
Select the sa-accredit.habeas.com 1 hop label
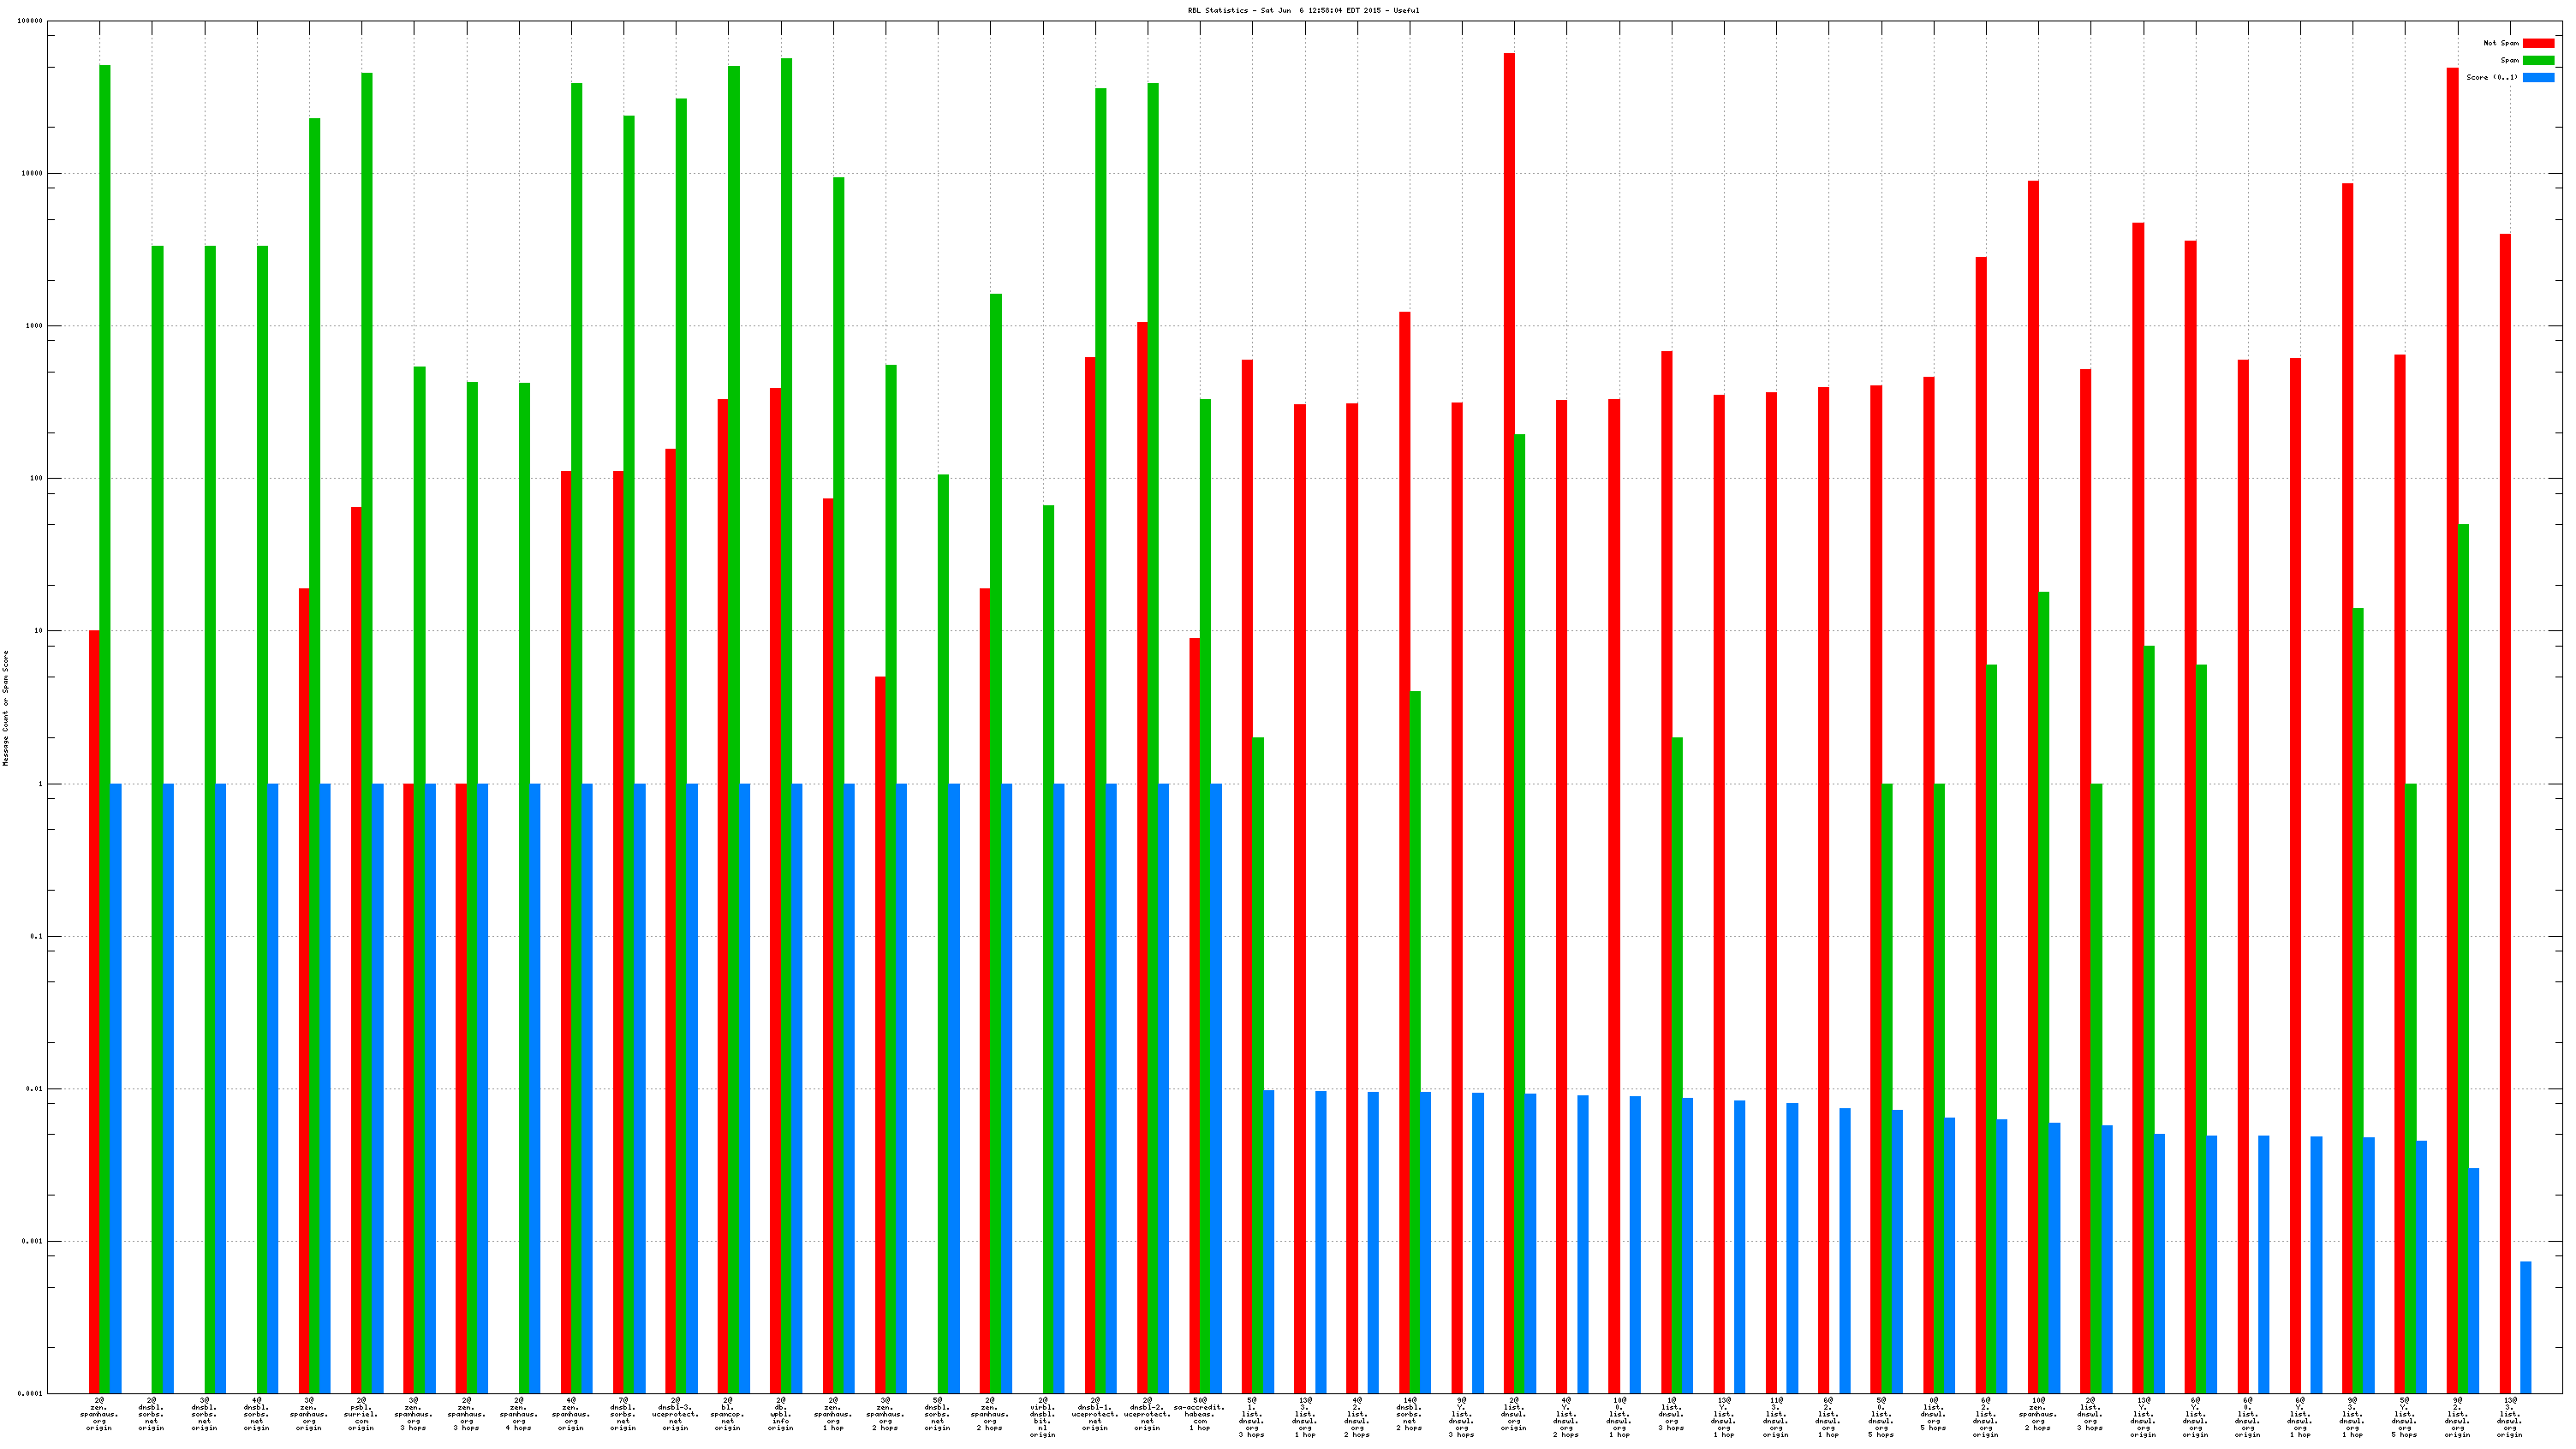(x=1199, y=1414)
